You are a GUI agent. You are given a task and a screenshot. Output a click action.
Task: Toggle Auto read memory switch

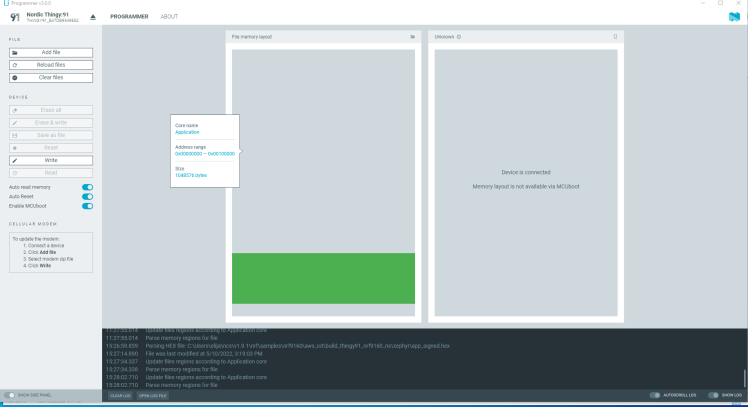click(x=87, y=187)
